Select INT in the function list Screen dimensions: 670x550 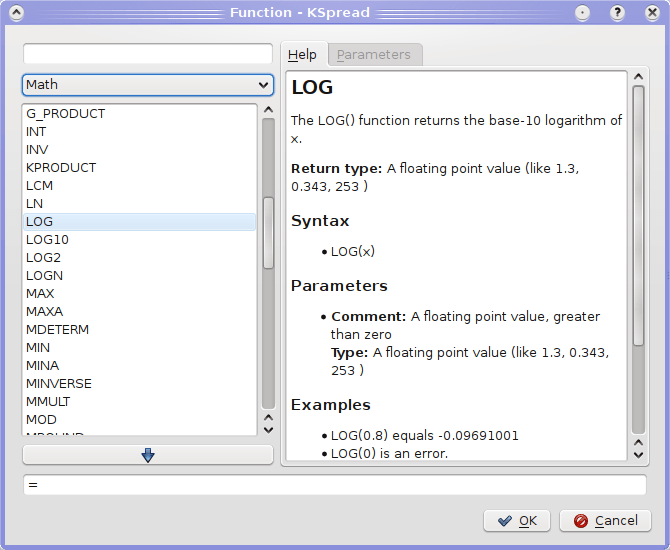pyautogui.click(x=139, y=132)
